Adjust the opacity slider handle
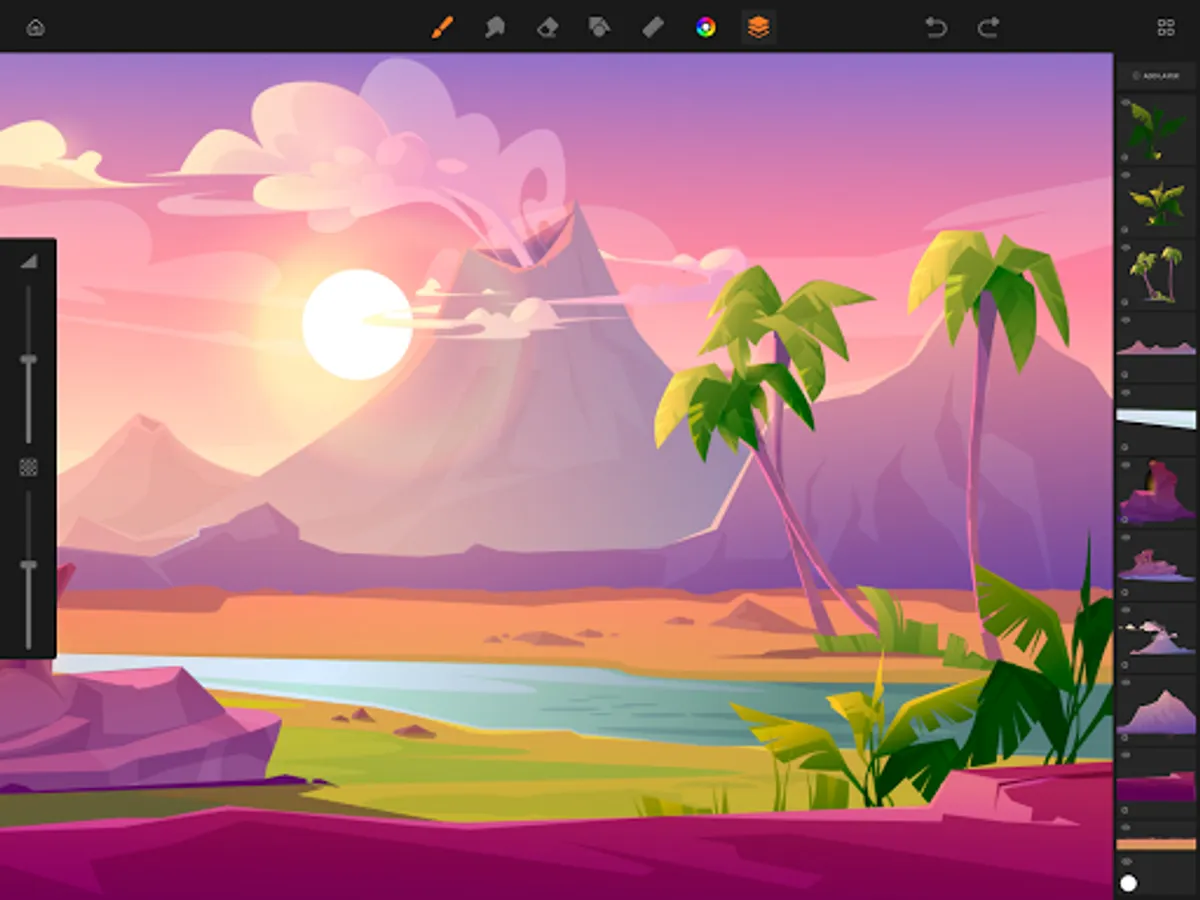The width and height of the screenshot is (1200, 900). pos(28,566)
